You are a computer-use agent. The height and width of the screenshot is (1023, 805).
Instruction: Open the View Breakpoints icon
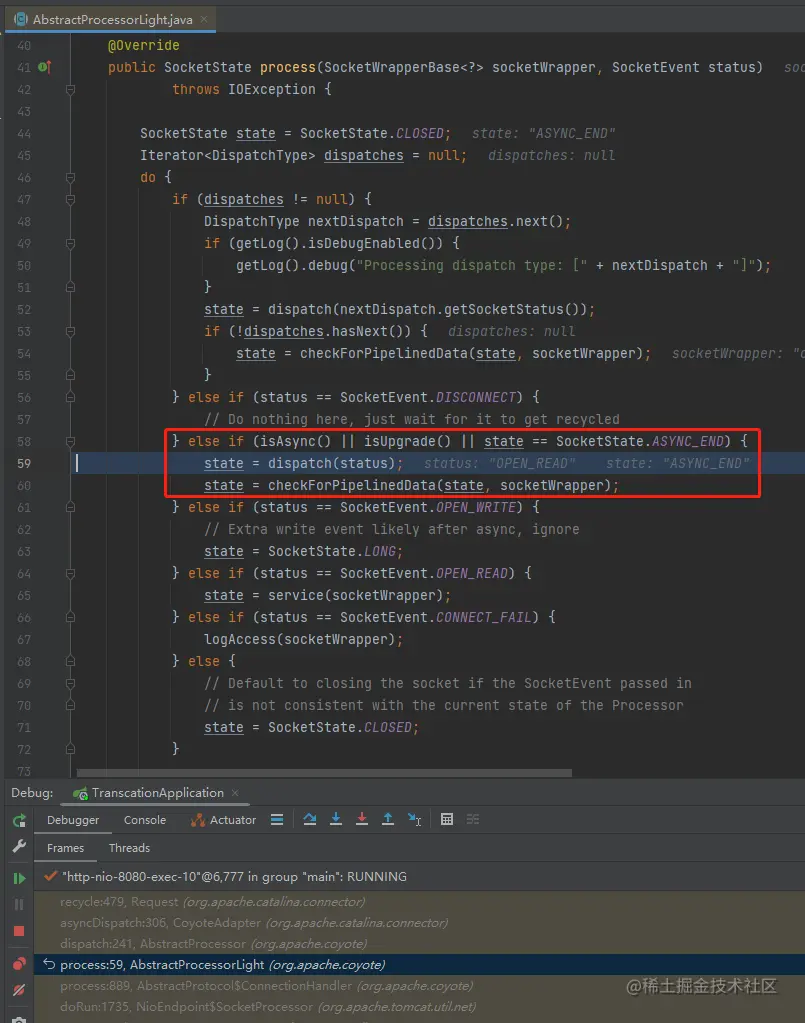coord(19,964)
